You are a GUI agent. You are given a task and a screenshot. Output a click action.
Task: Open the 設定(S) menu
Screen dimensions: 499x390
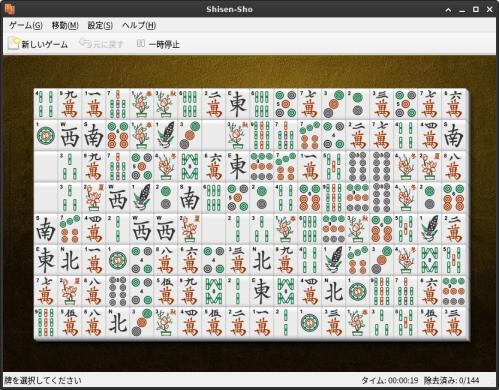pyautogui.click(x=100, y=25)
